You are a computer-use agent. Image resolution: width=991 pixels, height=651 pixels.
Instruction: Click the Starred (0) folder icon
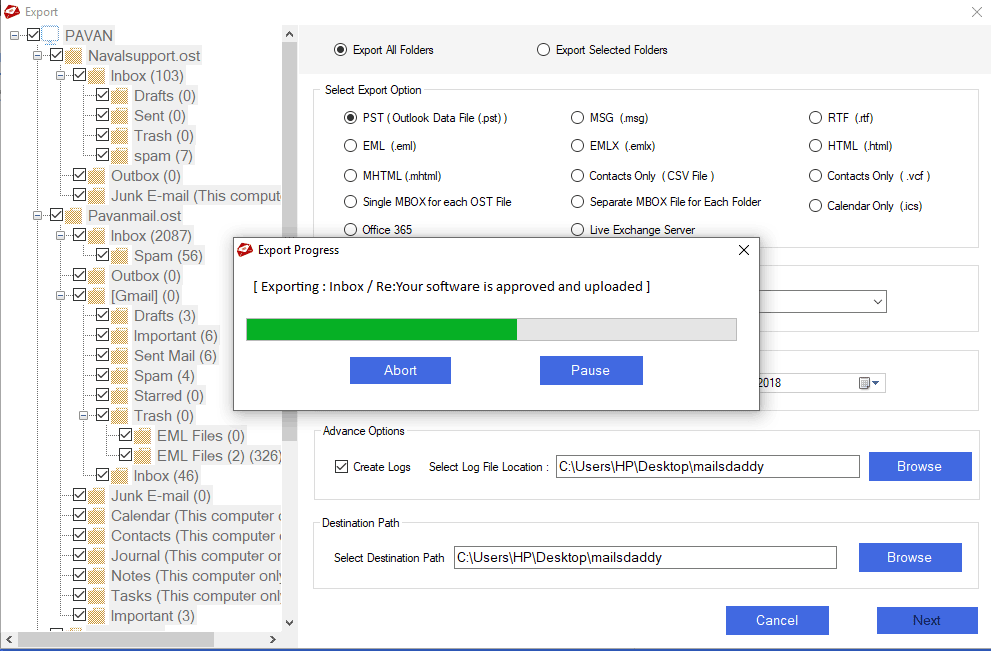pos(120,396)
